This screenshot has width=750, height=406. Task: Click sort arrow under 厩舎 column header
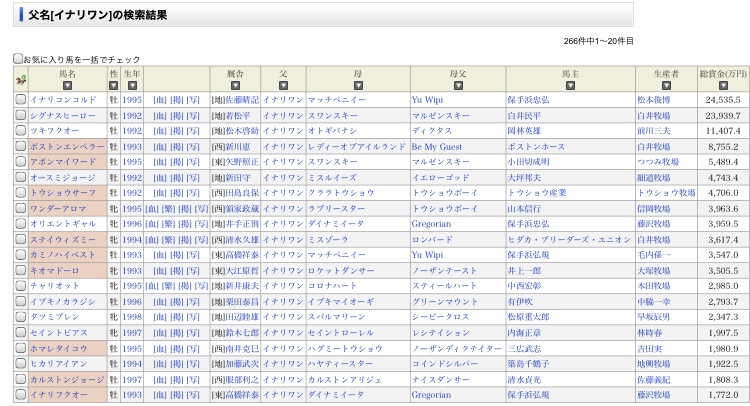[x=235, y=85]
